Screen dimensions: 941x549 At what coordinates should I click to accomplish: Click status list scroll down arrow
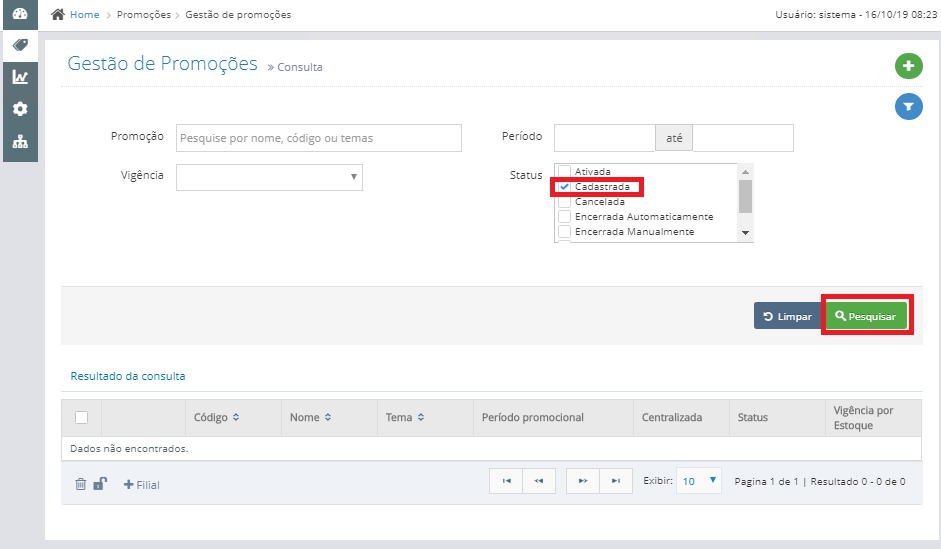pos(745,233)
